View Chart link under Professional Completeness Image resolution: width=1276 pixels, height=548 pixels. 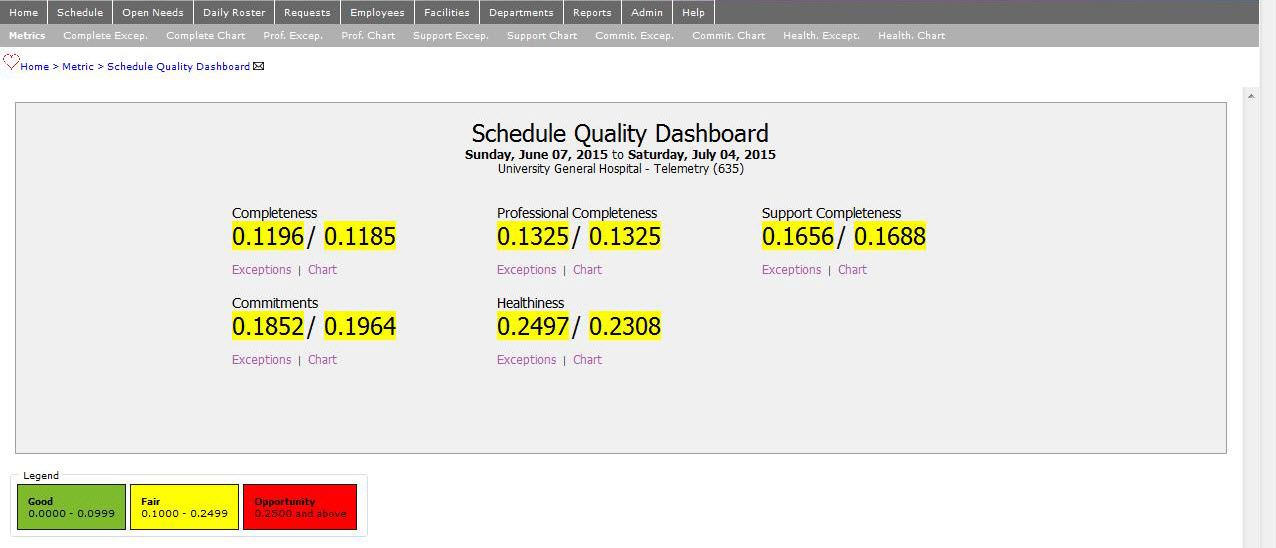pyautogui.click(x=587, y=270)
